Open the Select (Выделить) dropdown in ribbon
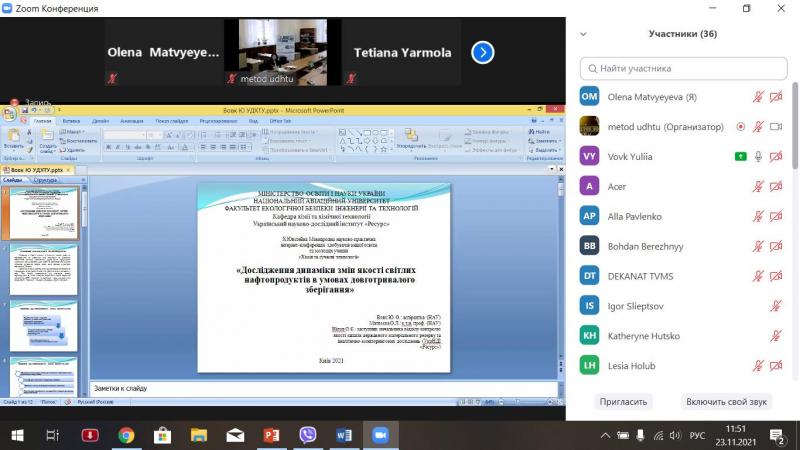This screenshot has width=800, height=450. [544, 150]
